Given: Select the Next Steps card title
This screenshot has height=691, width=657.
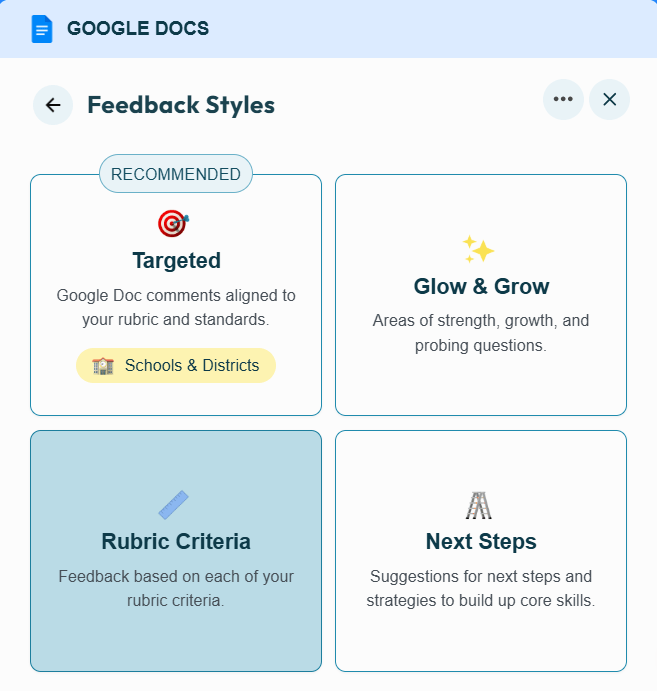Looking at the screenshot, I should click(x=481, y=542).
